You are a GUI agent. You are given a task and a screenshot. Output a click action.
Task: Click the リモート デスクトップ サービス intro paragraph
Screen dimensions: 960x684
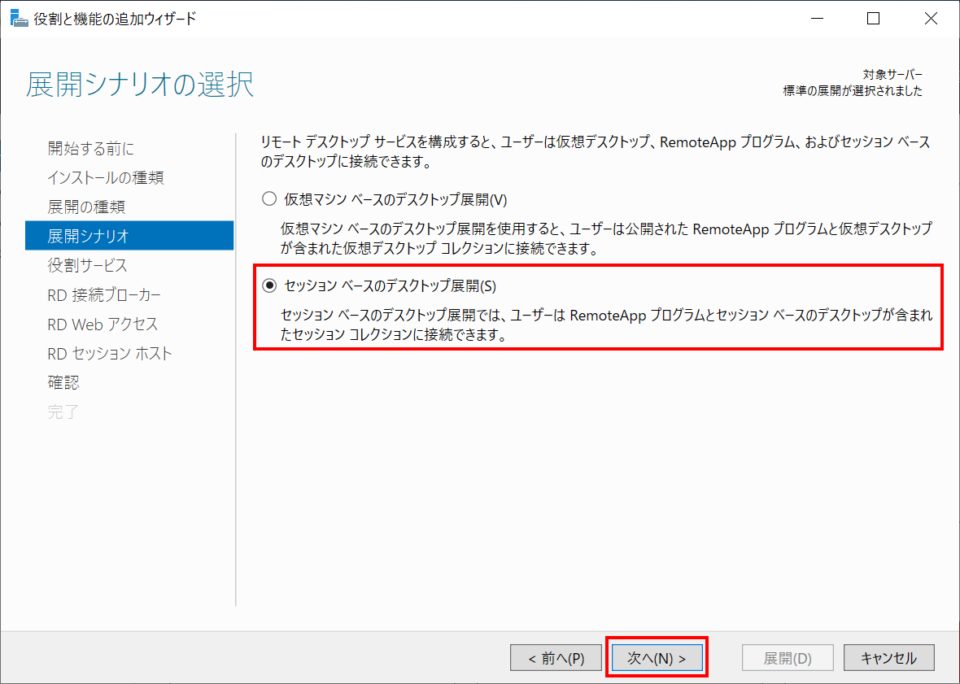tap(595, 152)
